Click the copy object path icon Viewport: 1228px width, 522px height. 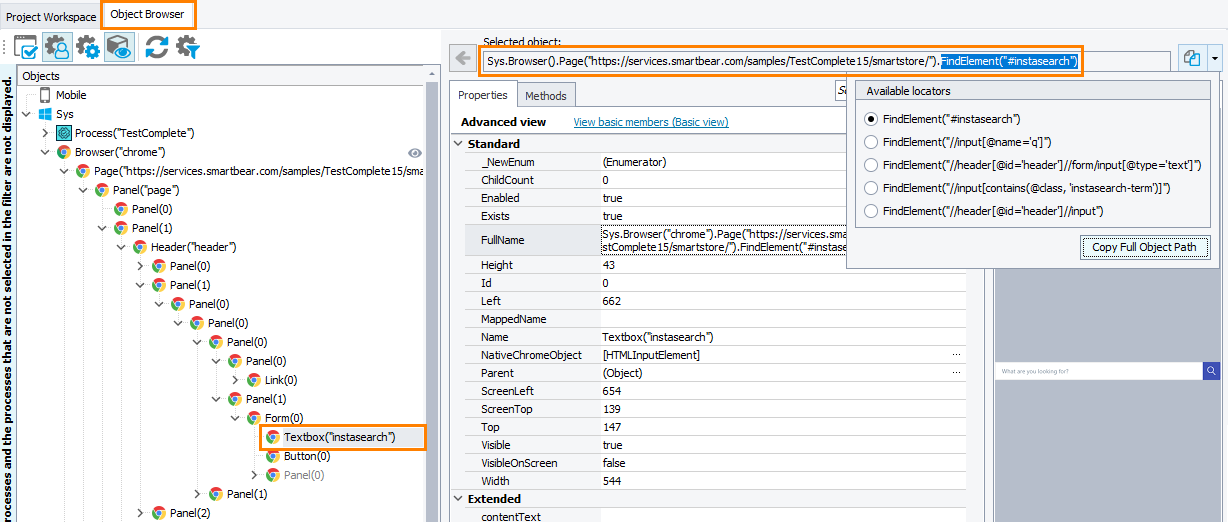tap(1192, 58)
